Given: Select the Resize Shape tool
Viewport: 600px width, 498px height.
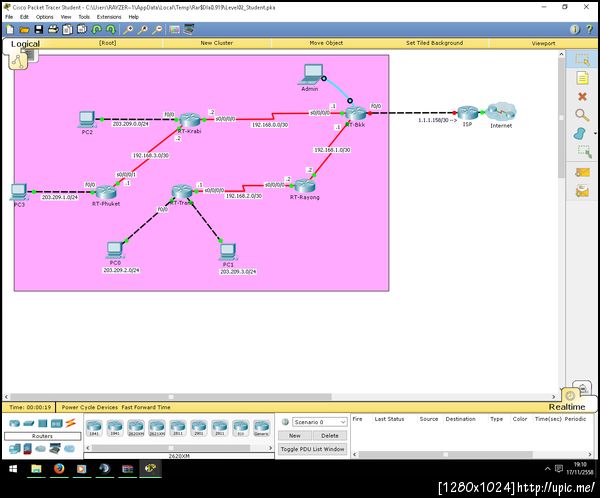Looking at the screenshot, I should 584,152.
